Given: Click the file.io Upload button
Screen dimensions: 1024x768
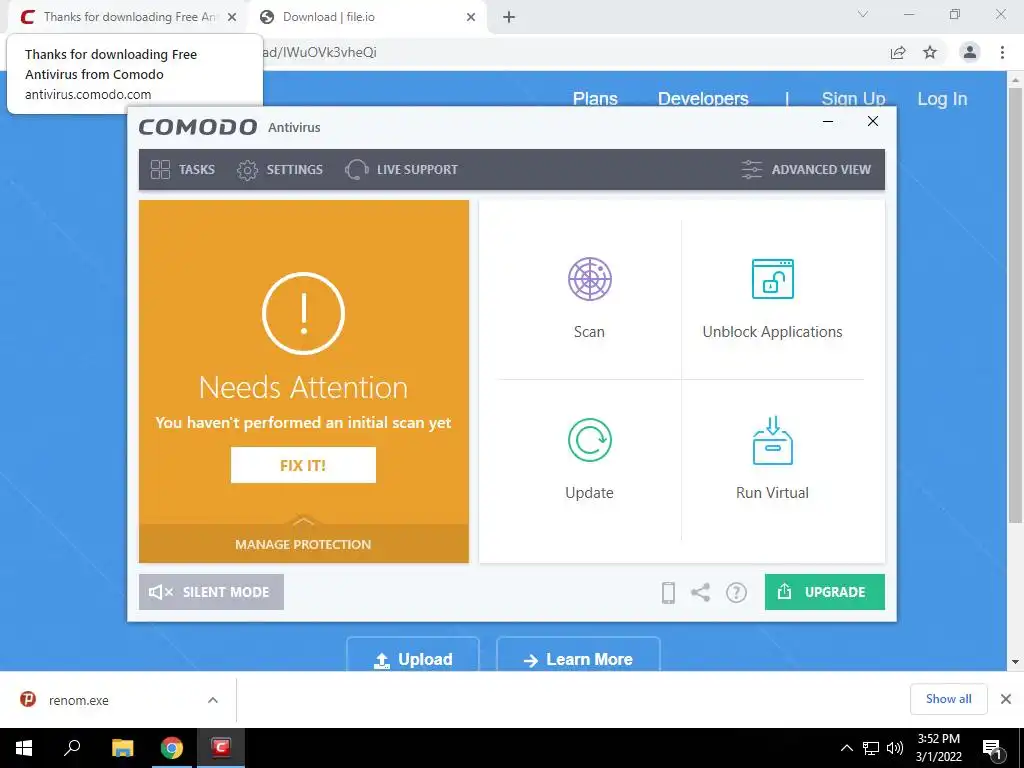Looking at the screenshot, I should tap(413, 656).
